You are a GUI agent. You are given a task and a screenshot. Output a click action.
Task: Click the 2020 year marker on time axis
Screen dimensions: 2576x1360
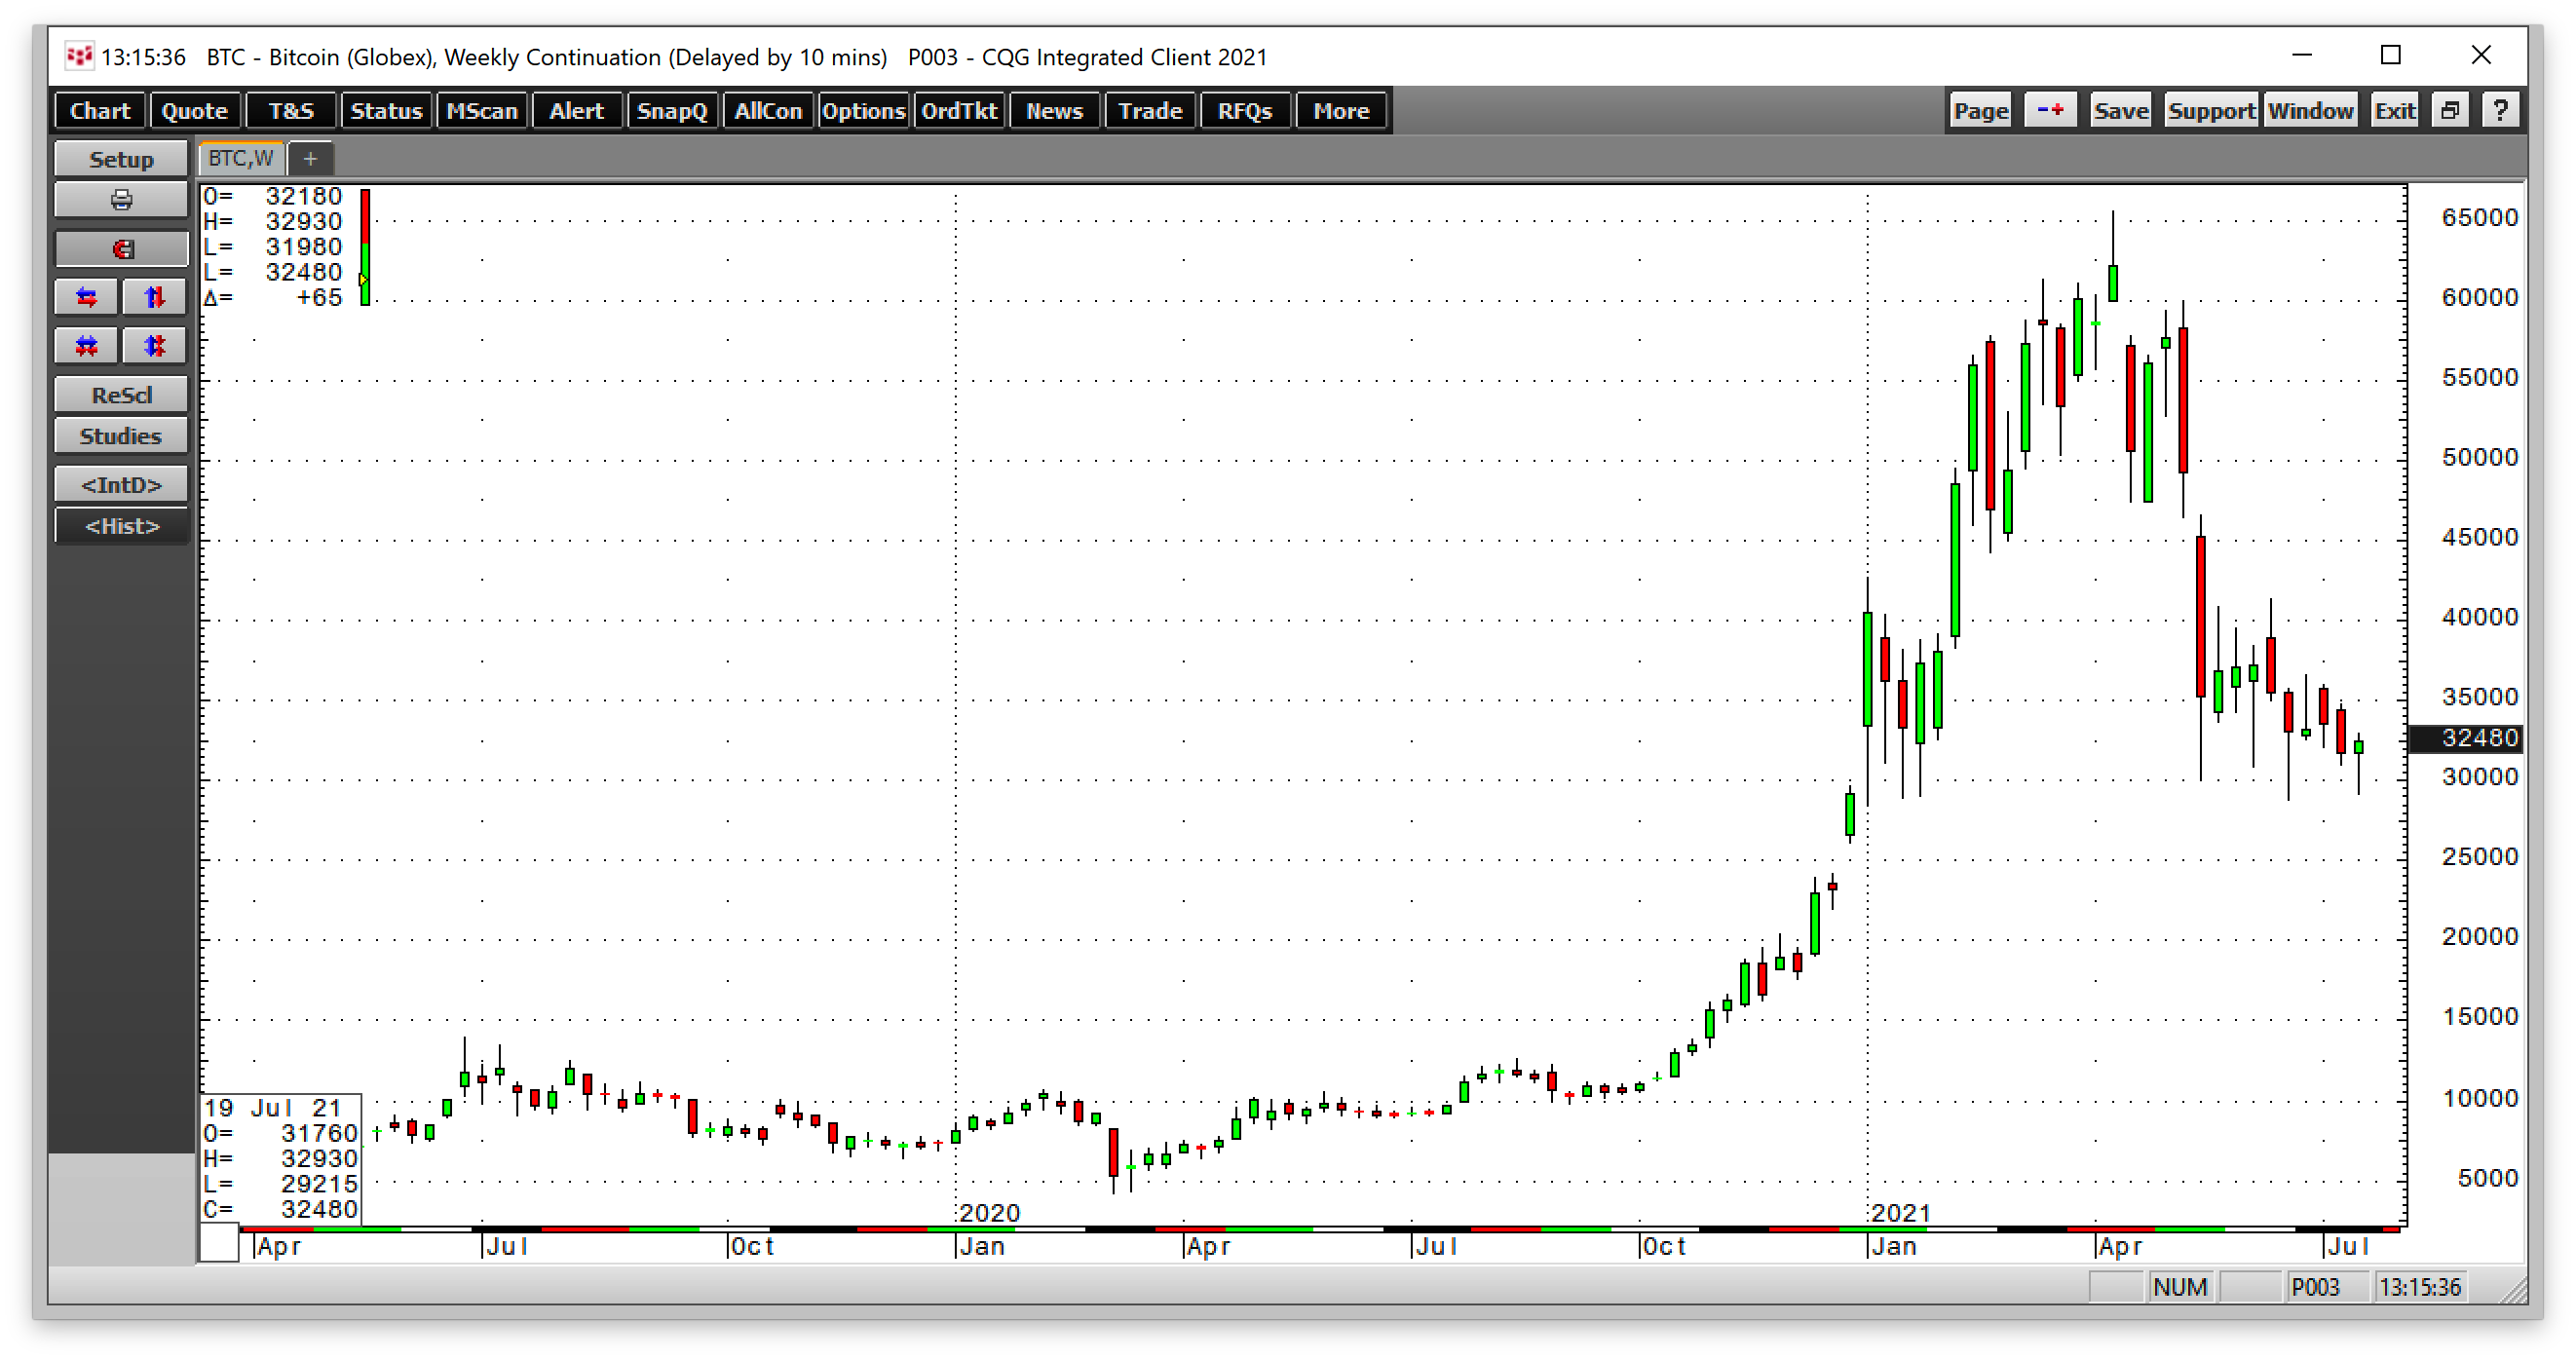pyautogui.click(x=989, y=1212)
